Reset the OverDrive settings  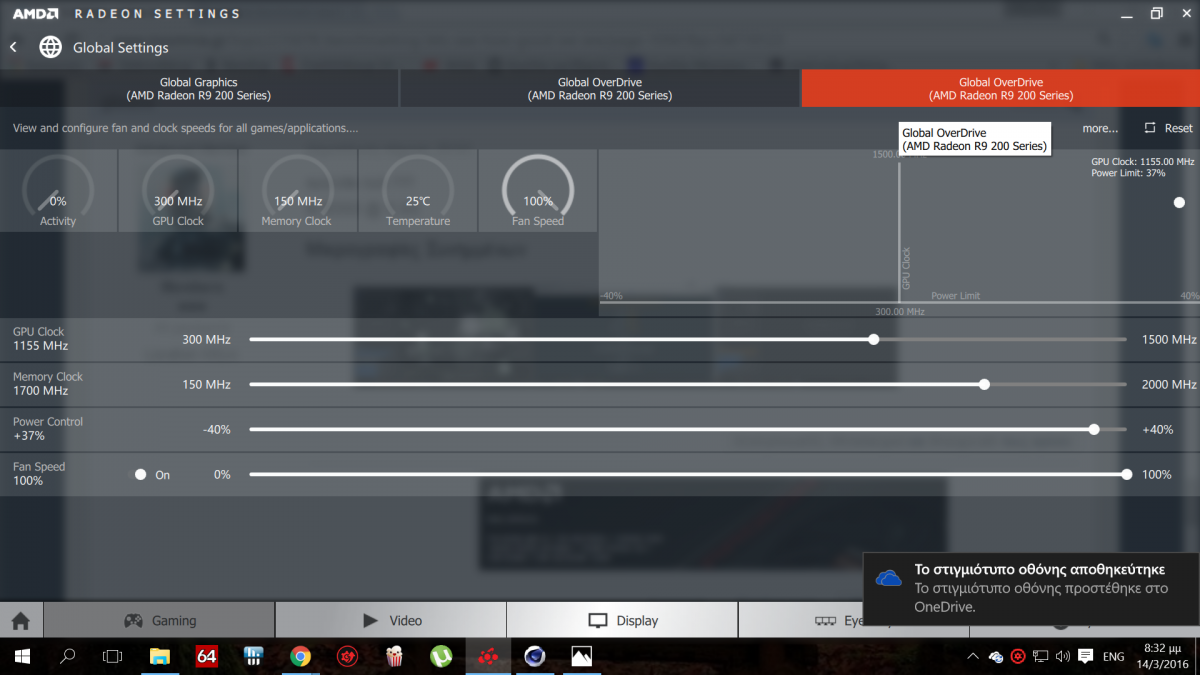click(x=1169, y=128)
